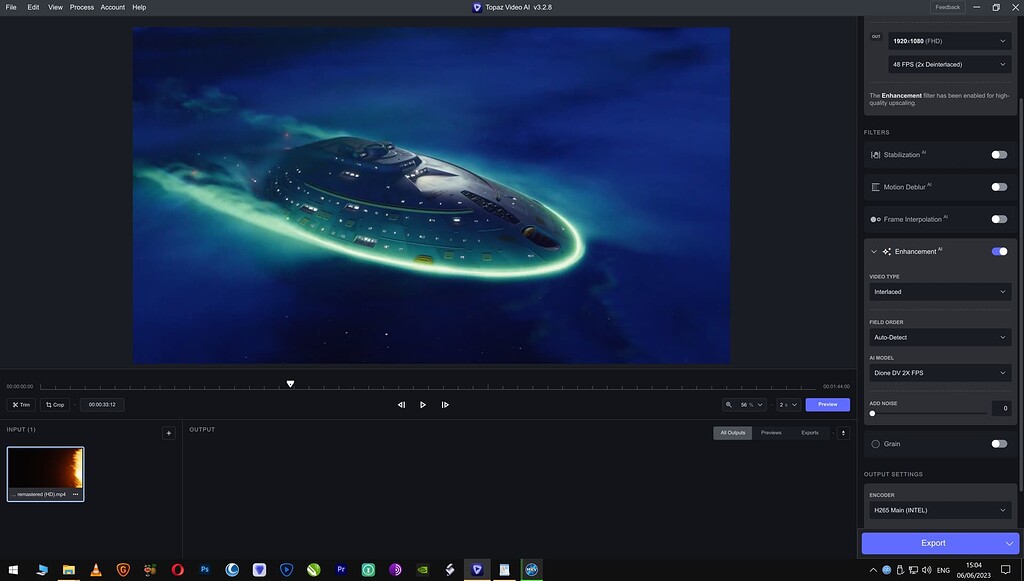Click the Add Noise value field
Image resolution: width=1024 pixels, height=581 pixels.
[x=1002, y=408]
